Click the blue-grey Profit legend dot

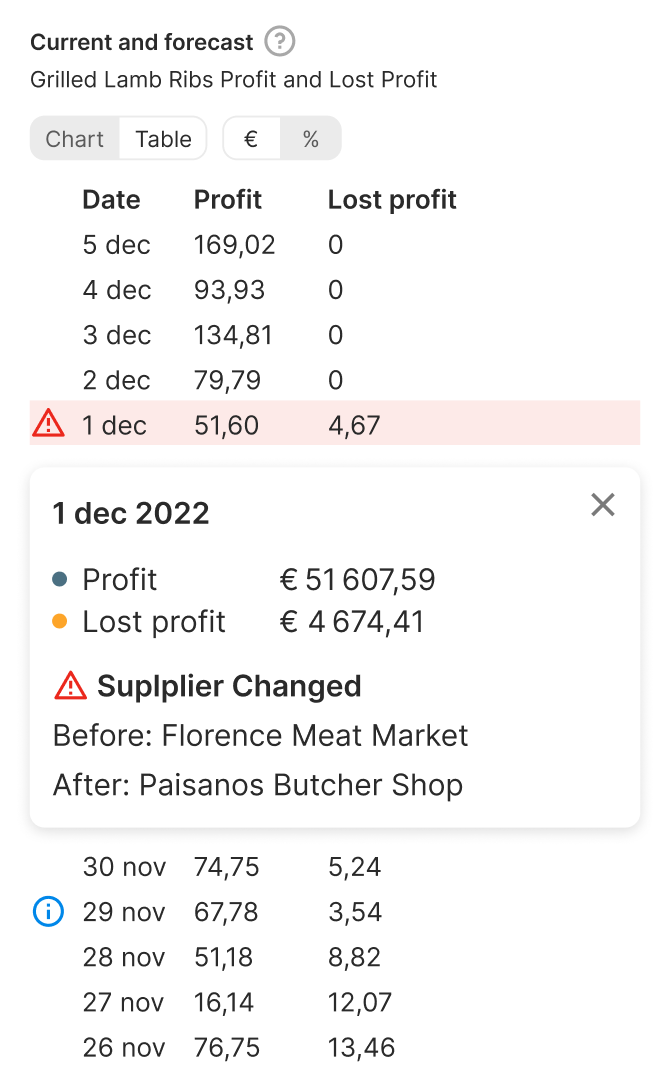[x=60, y=579]
